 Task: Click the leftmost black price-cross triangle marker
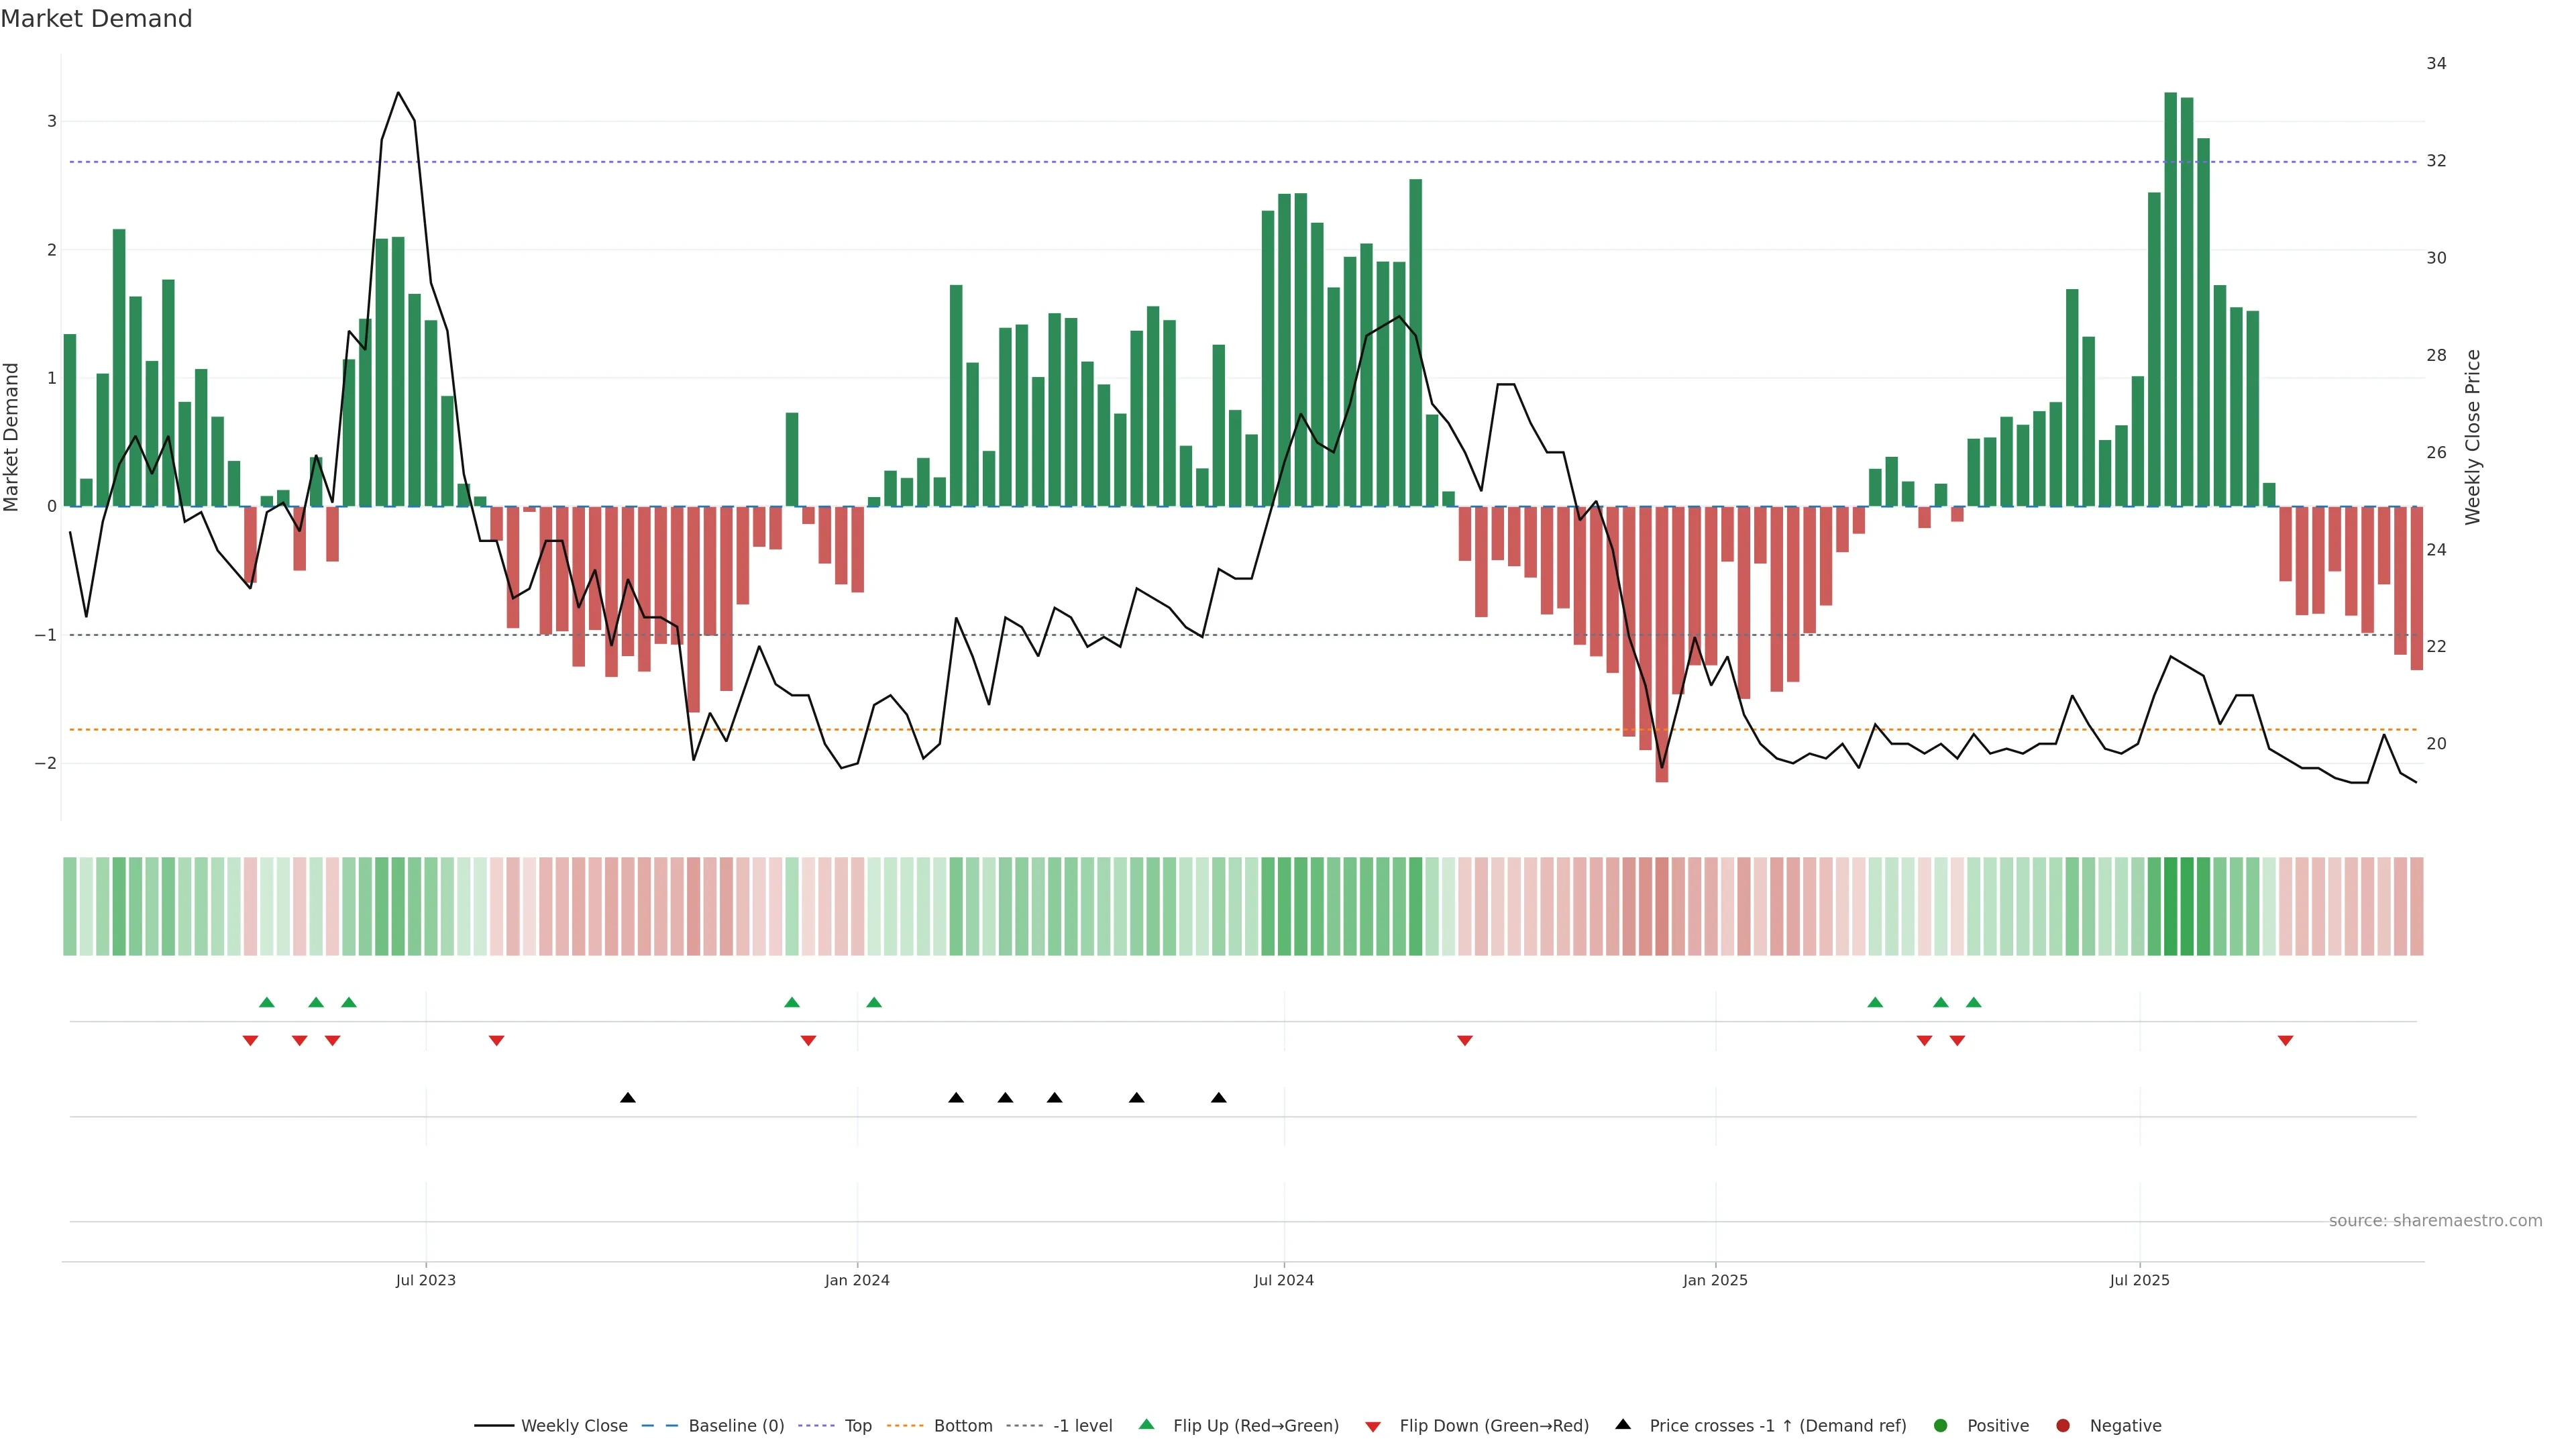click(x=628, y=1098)
